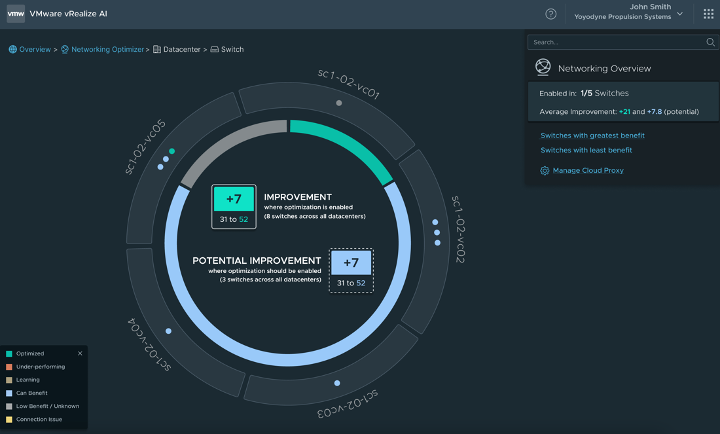Image resolution: width=720 pixels, height=434 pixels.
Task: Click the 'POTENTIAL IMPROVEMENT' heading text
Action: tap(256, 261)
